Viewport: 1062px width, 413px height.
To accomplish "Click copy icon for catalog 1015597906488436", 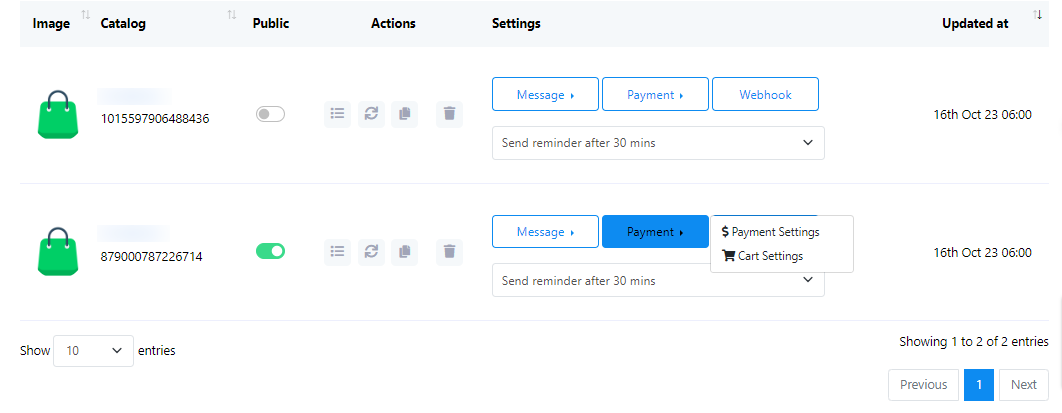I will coord(404,114).
